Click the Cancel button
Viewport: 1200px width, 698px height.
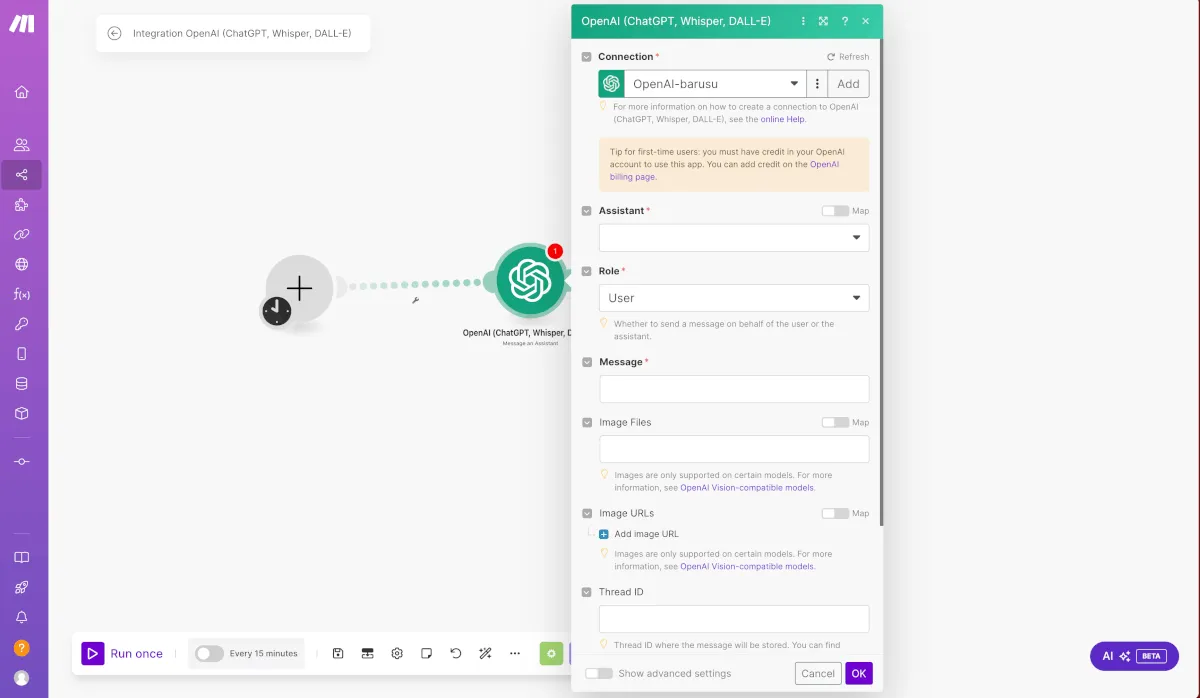pyautogui.click(x=818, y=673)
